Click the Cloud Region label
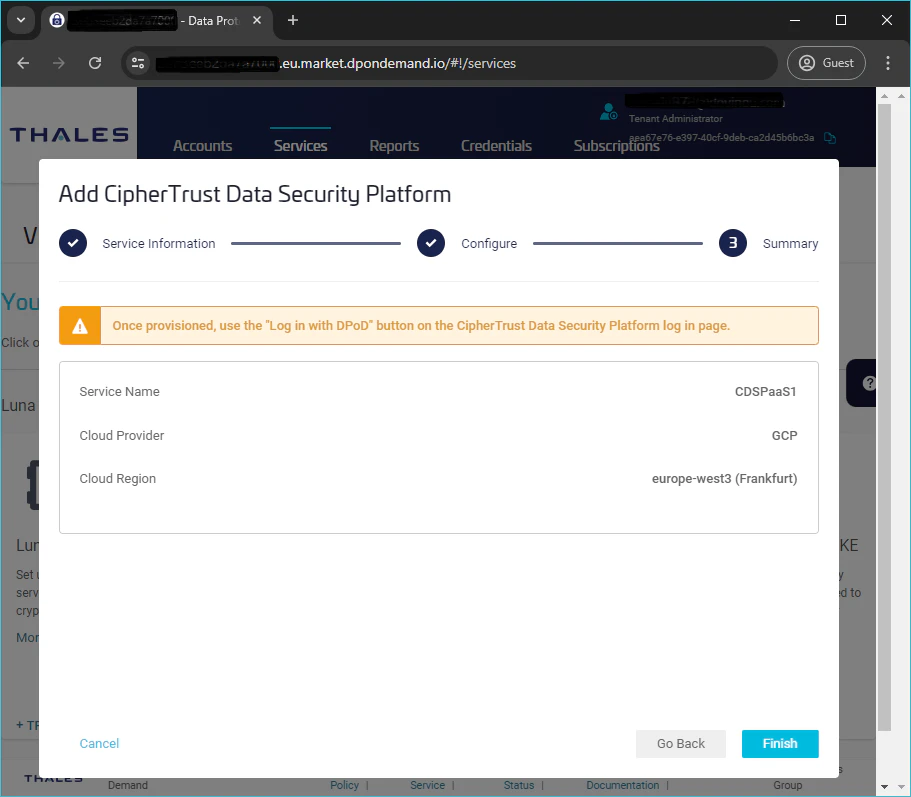Screen dimensions: 911x797 117,479
